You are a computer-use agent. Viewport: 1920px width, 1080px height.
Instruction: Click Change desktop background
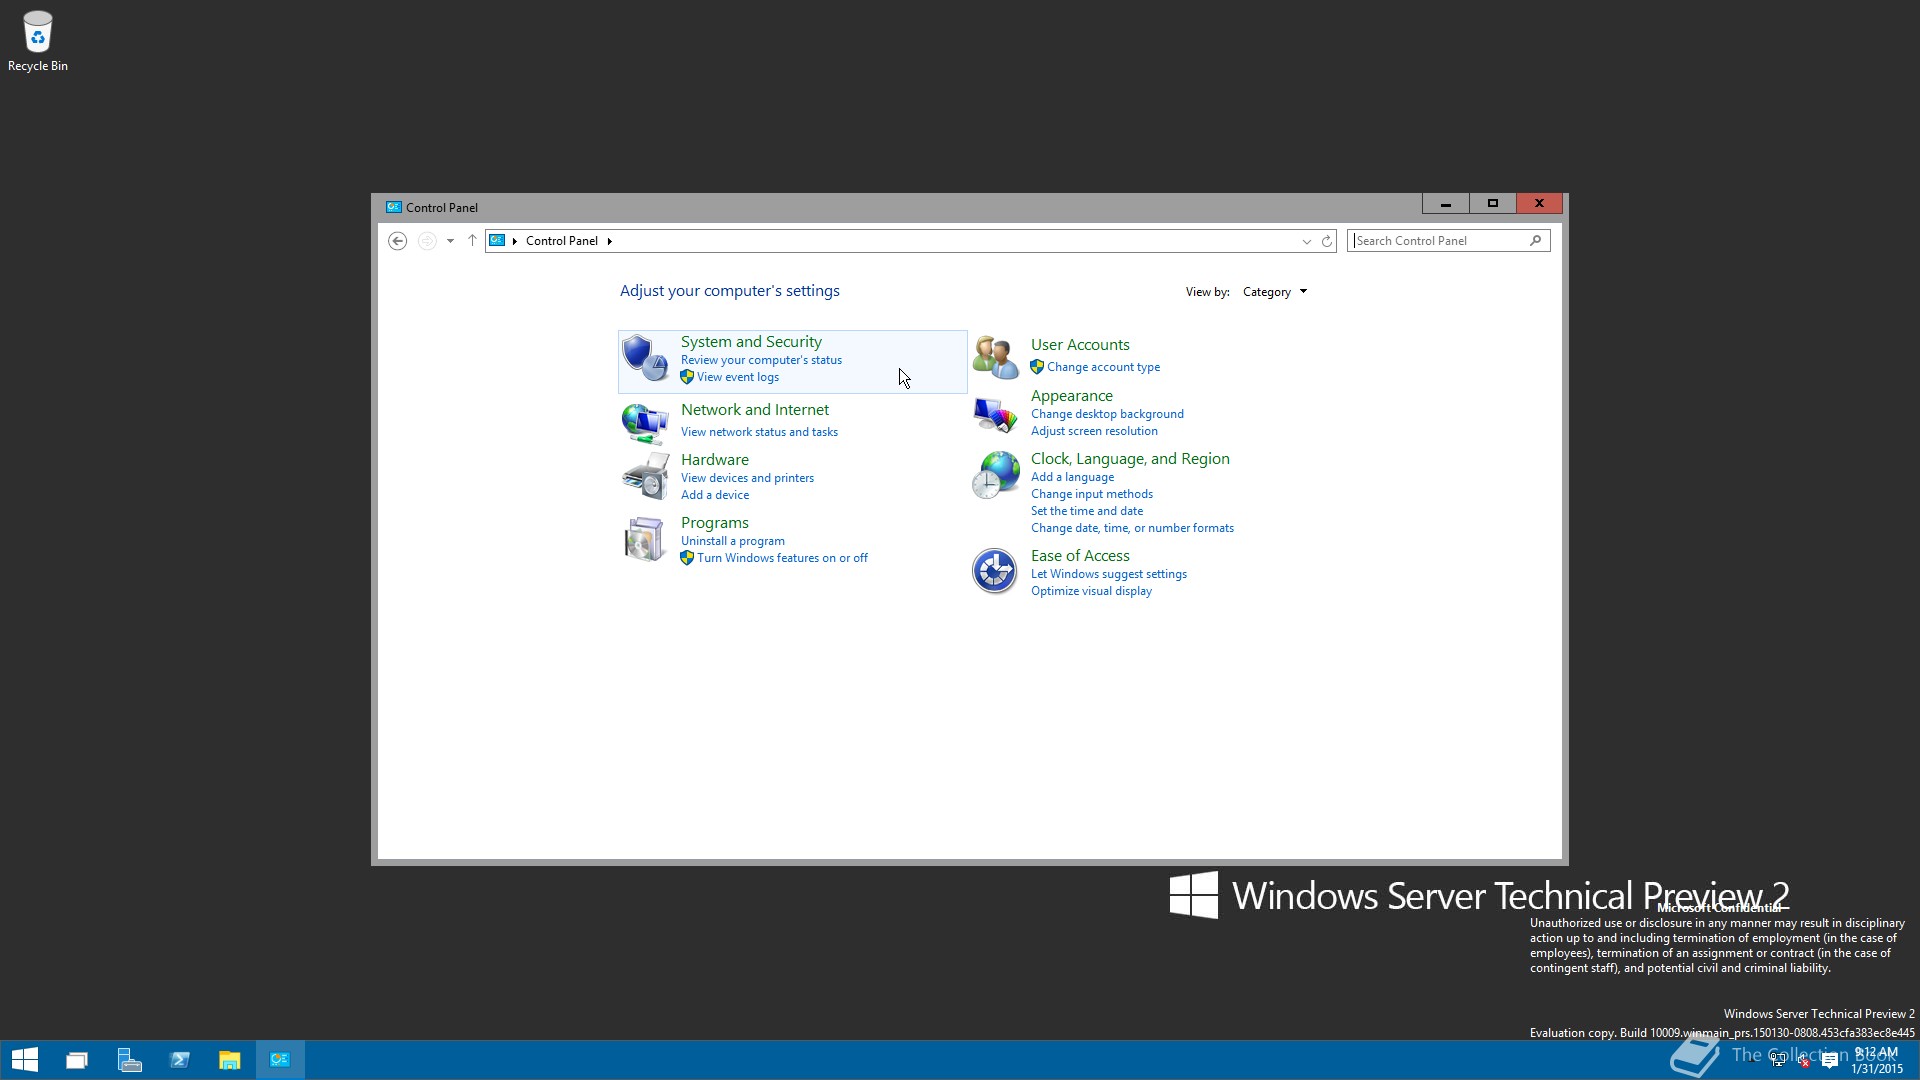point(1107,414)
